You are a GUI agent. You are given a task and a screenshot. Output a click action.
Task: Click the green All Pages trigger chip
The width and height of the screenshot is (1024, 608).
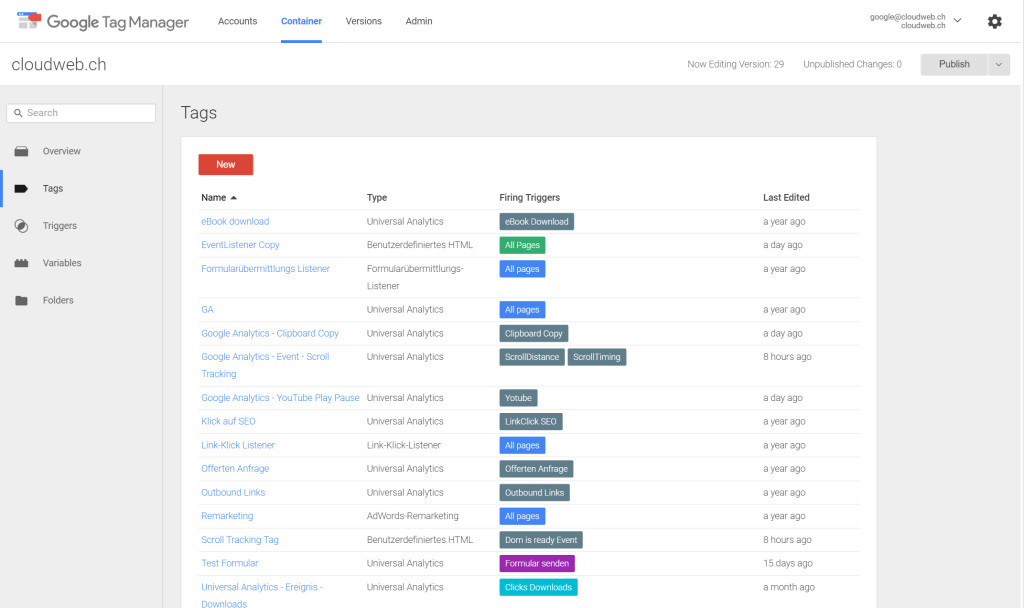522,245
